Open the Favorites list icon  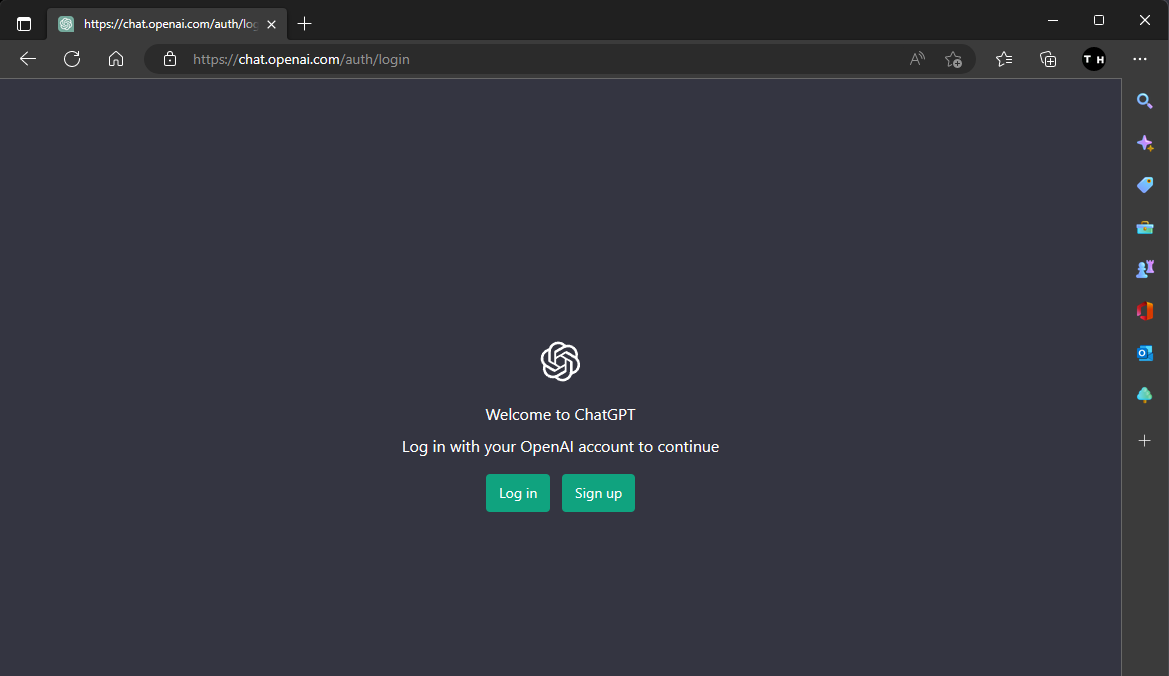[1003, 59]
